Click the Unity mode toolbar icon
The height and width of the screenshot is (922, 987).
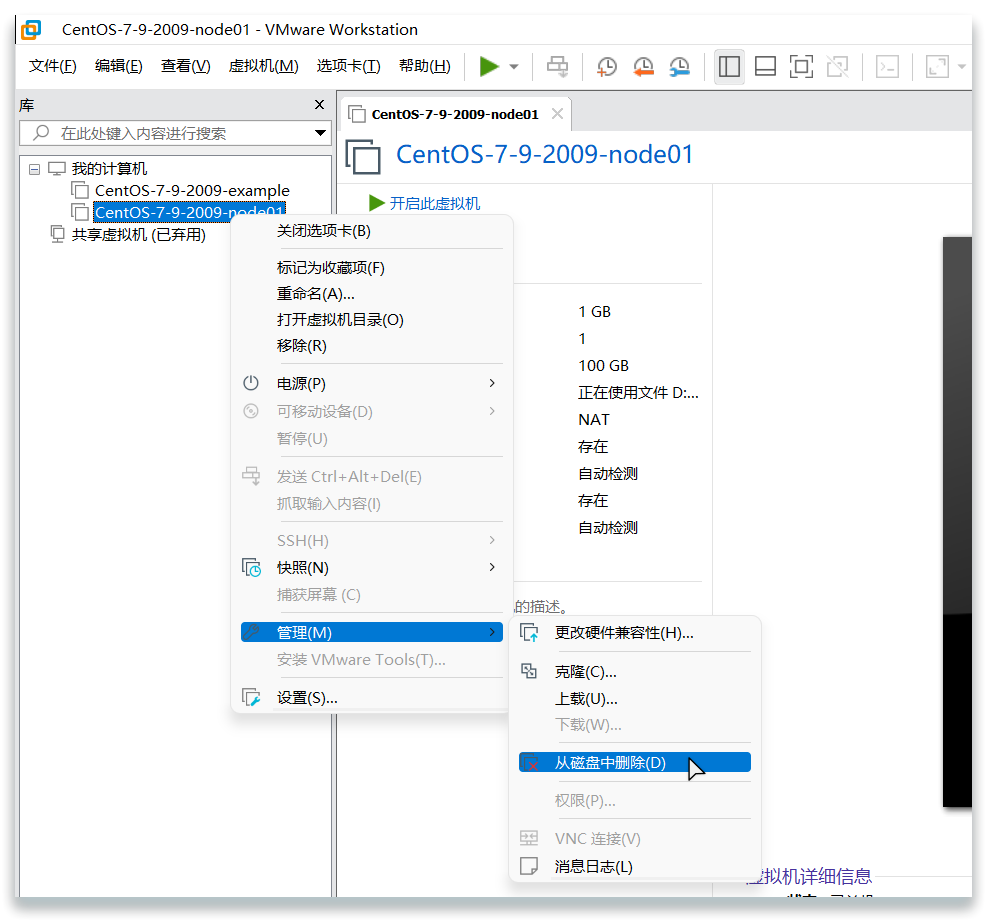click(x=837, y=66)
